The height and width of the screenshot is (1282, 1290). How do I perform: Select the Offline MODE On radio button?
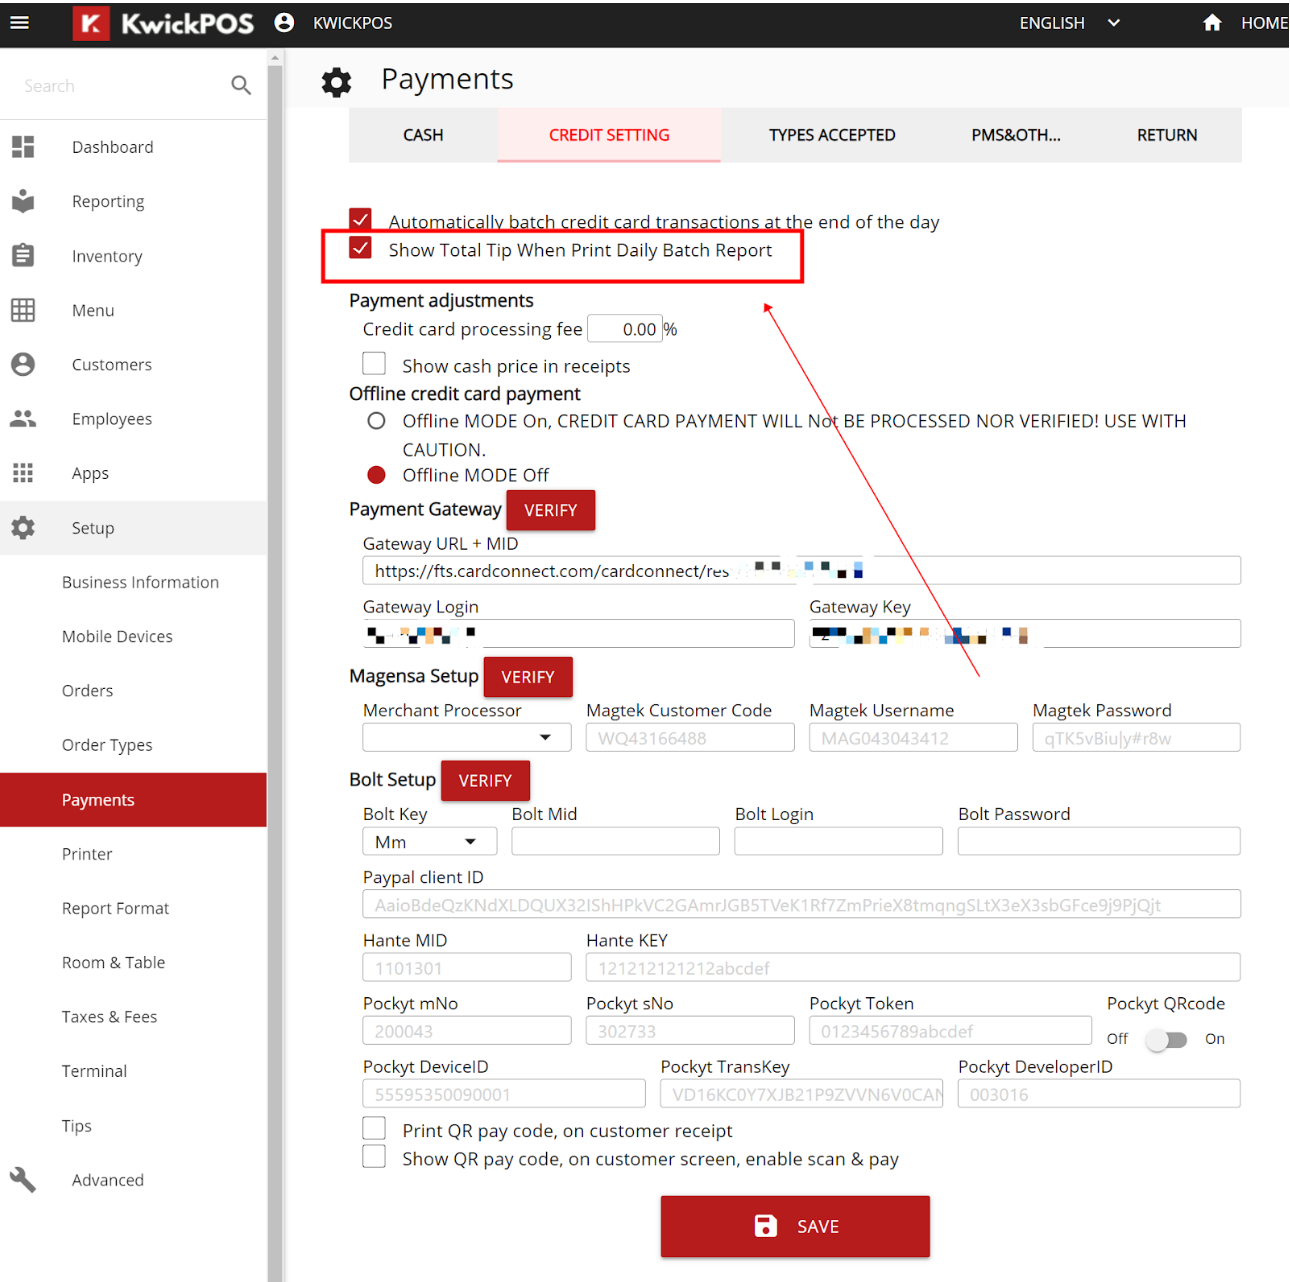tap(376, 421)
